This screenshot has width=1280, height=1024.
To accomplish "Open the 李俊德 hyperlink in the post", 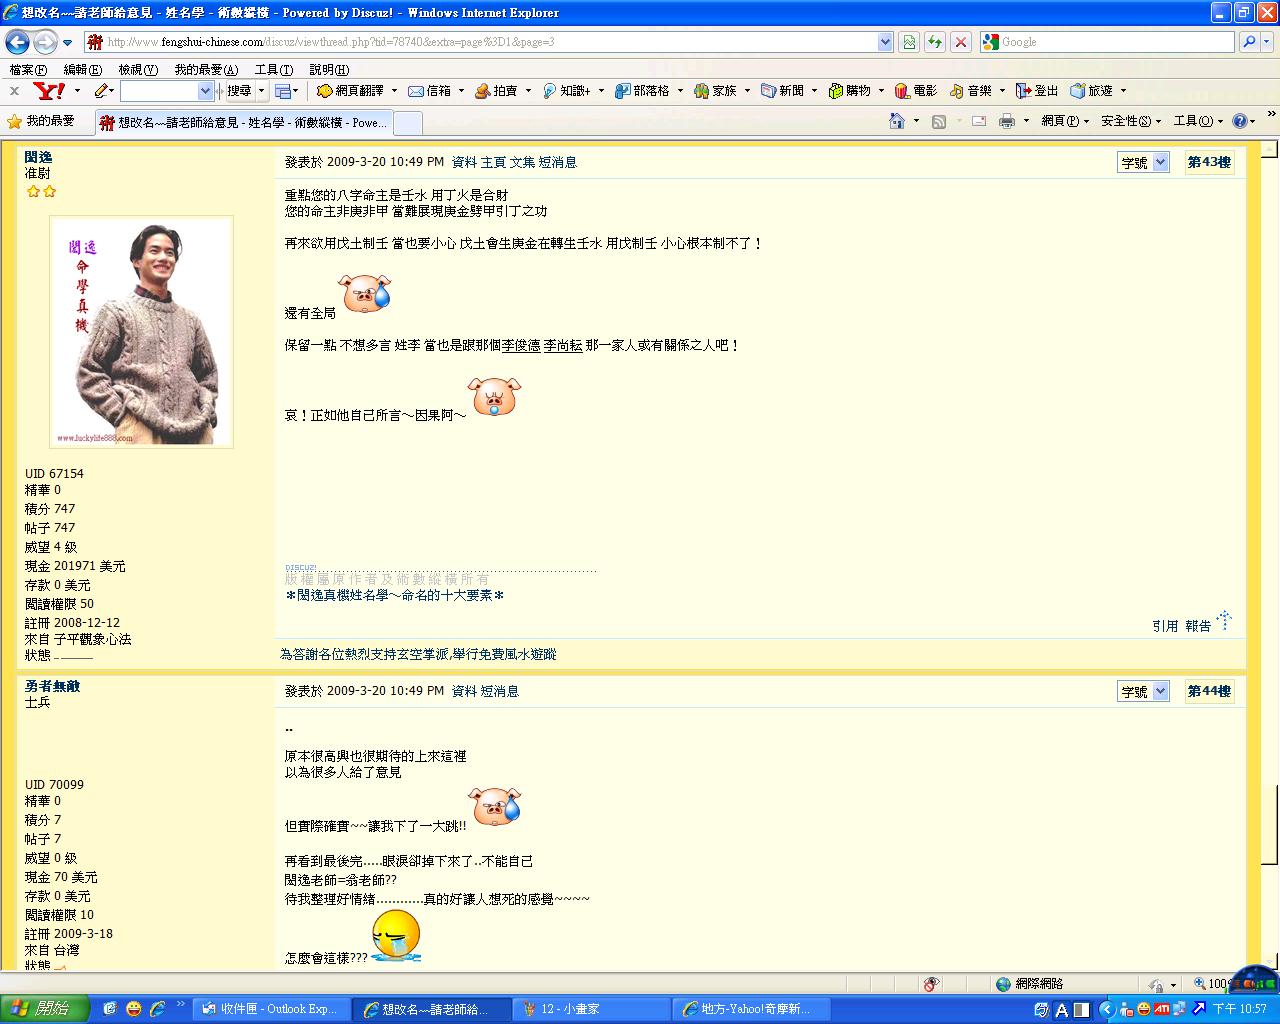I will click(x=521, y=345).
